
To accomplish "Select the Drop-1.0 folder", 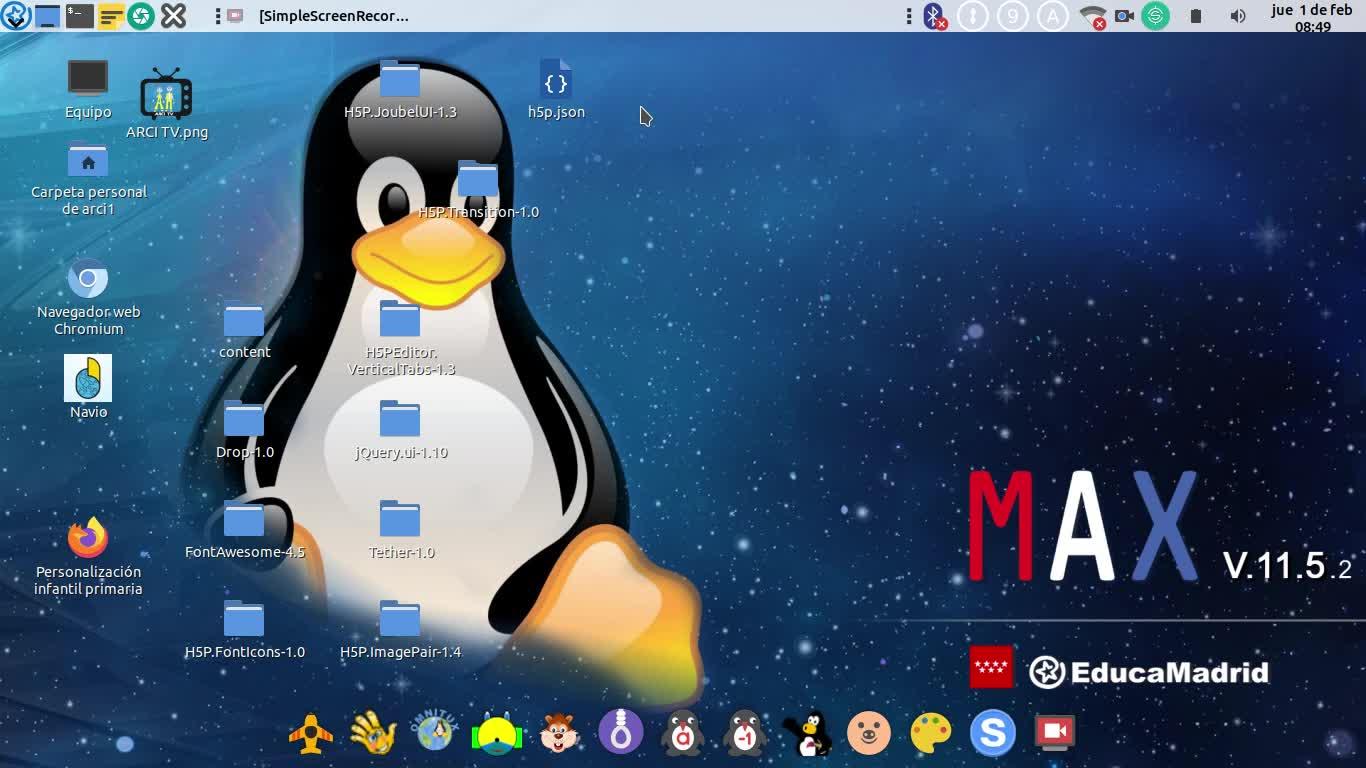I will click(x=244, y=430).
